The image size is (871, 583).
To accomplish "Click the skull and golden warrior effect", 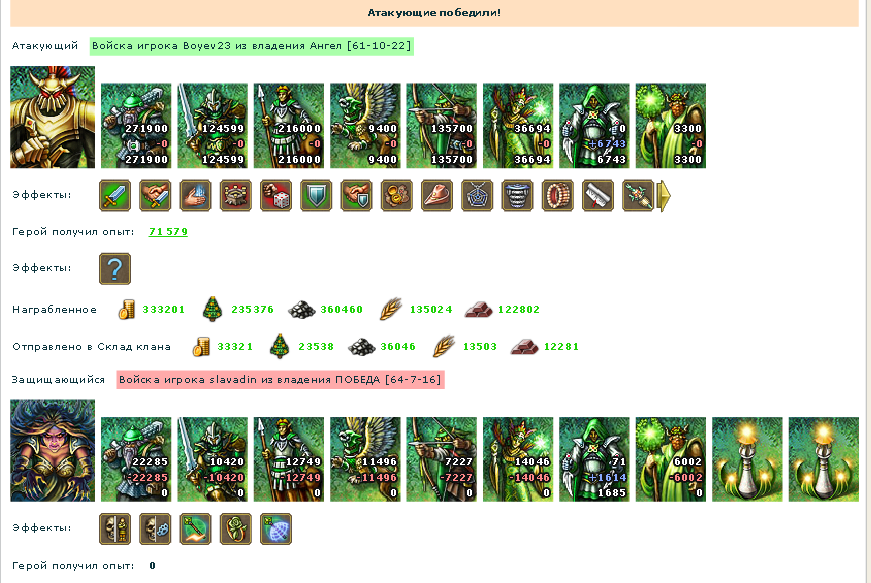I will (x=115, y=529).
